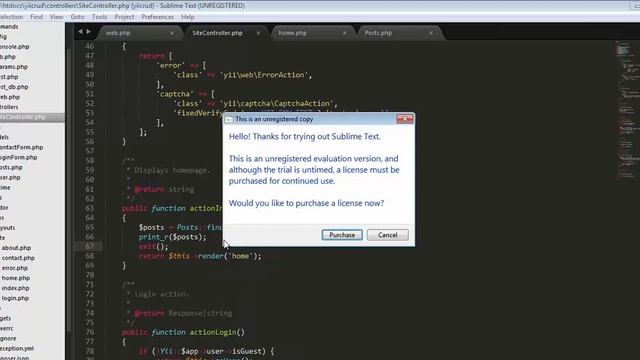Select the highlighted SiteController.php sidebar item
640x360 pixels.
(x=32, y=117)
